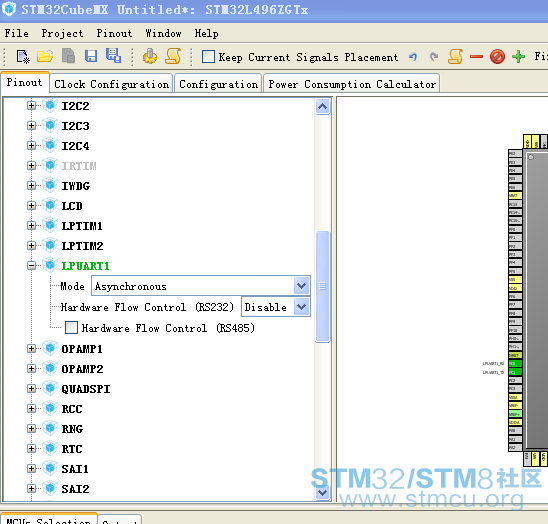
Task: Click the scroll up arrow of peripheral tree
Action: (322, 106)
